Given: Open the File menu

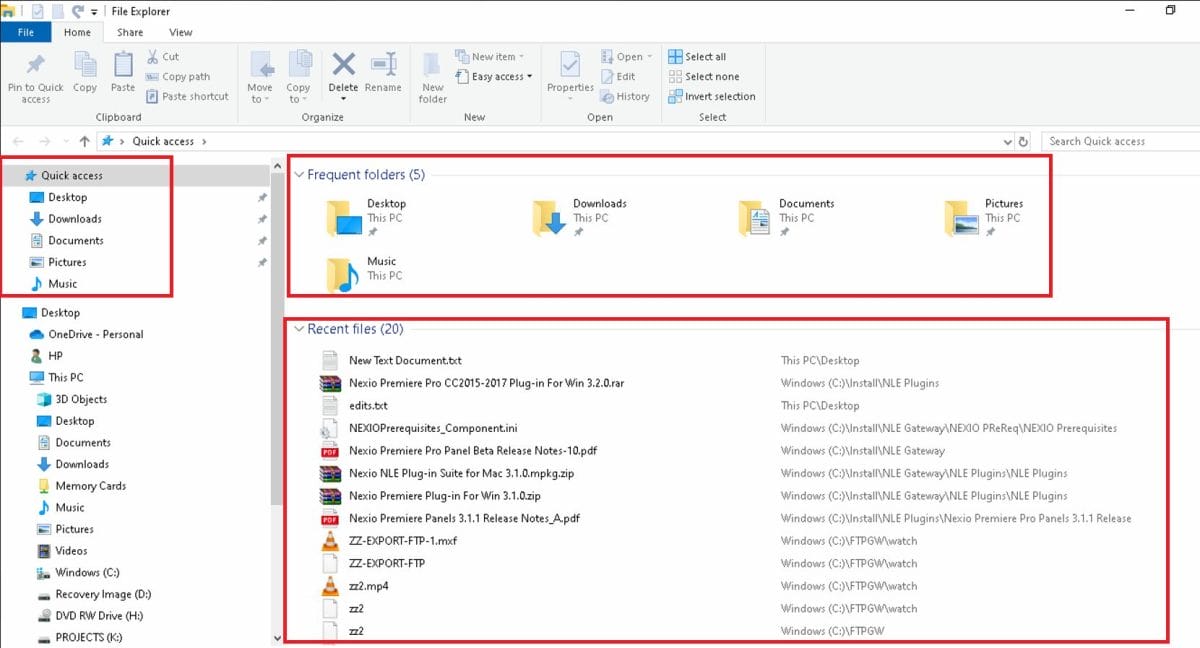Looking at the screenshot, I should click(x=26, y=32).
